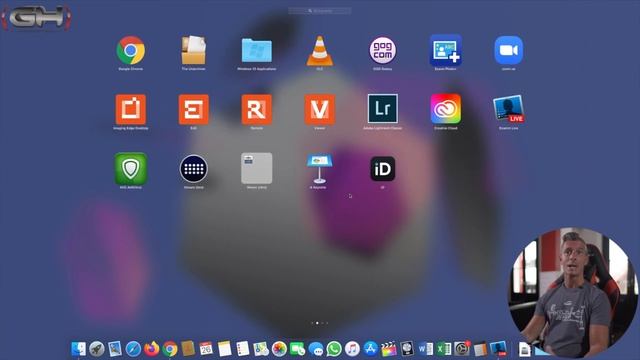The height and width of the screenshot is (360, 640).
Task: Open the black iD app
Action: [382, 169]
